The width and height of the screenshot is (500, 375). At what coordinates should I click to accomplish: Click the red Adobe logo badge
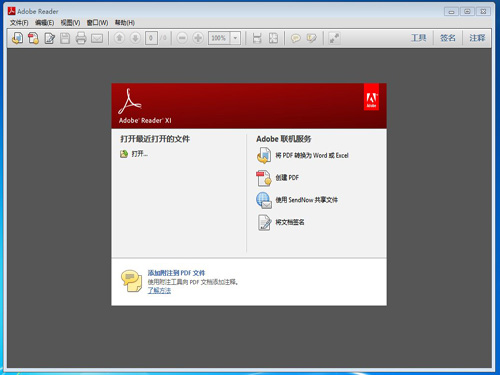click(x=371, y=97)
